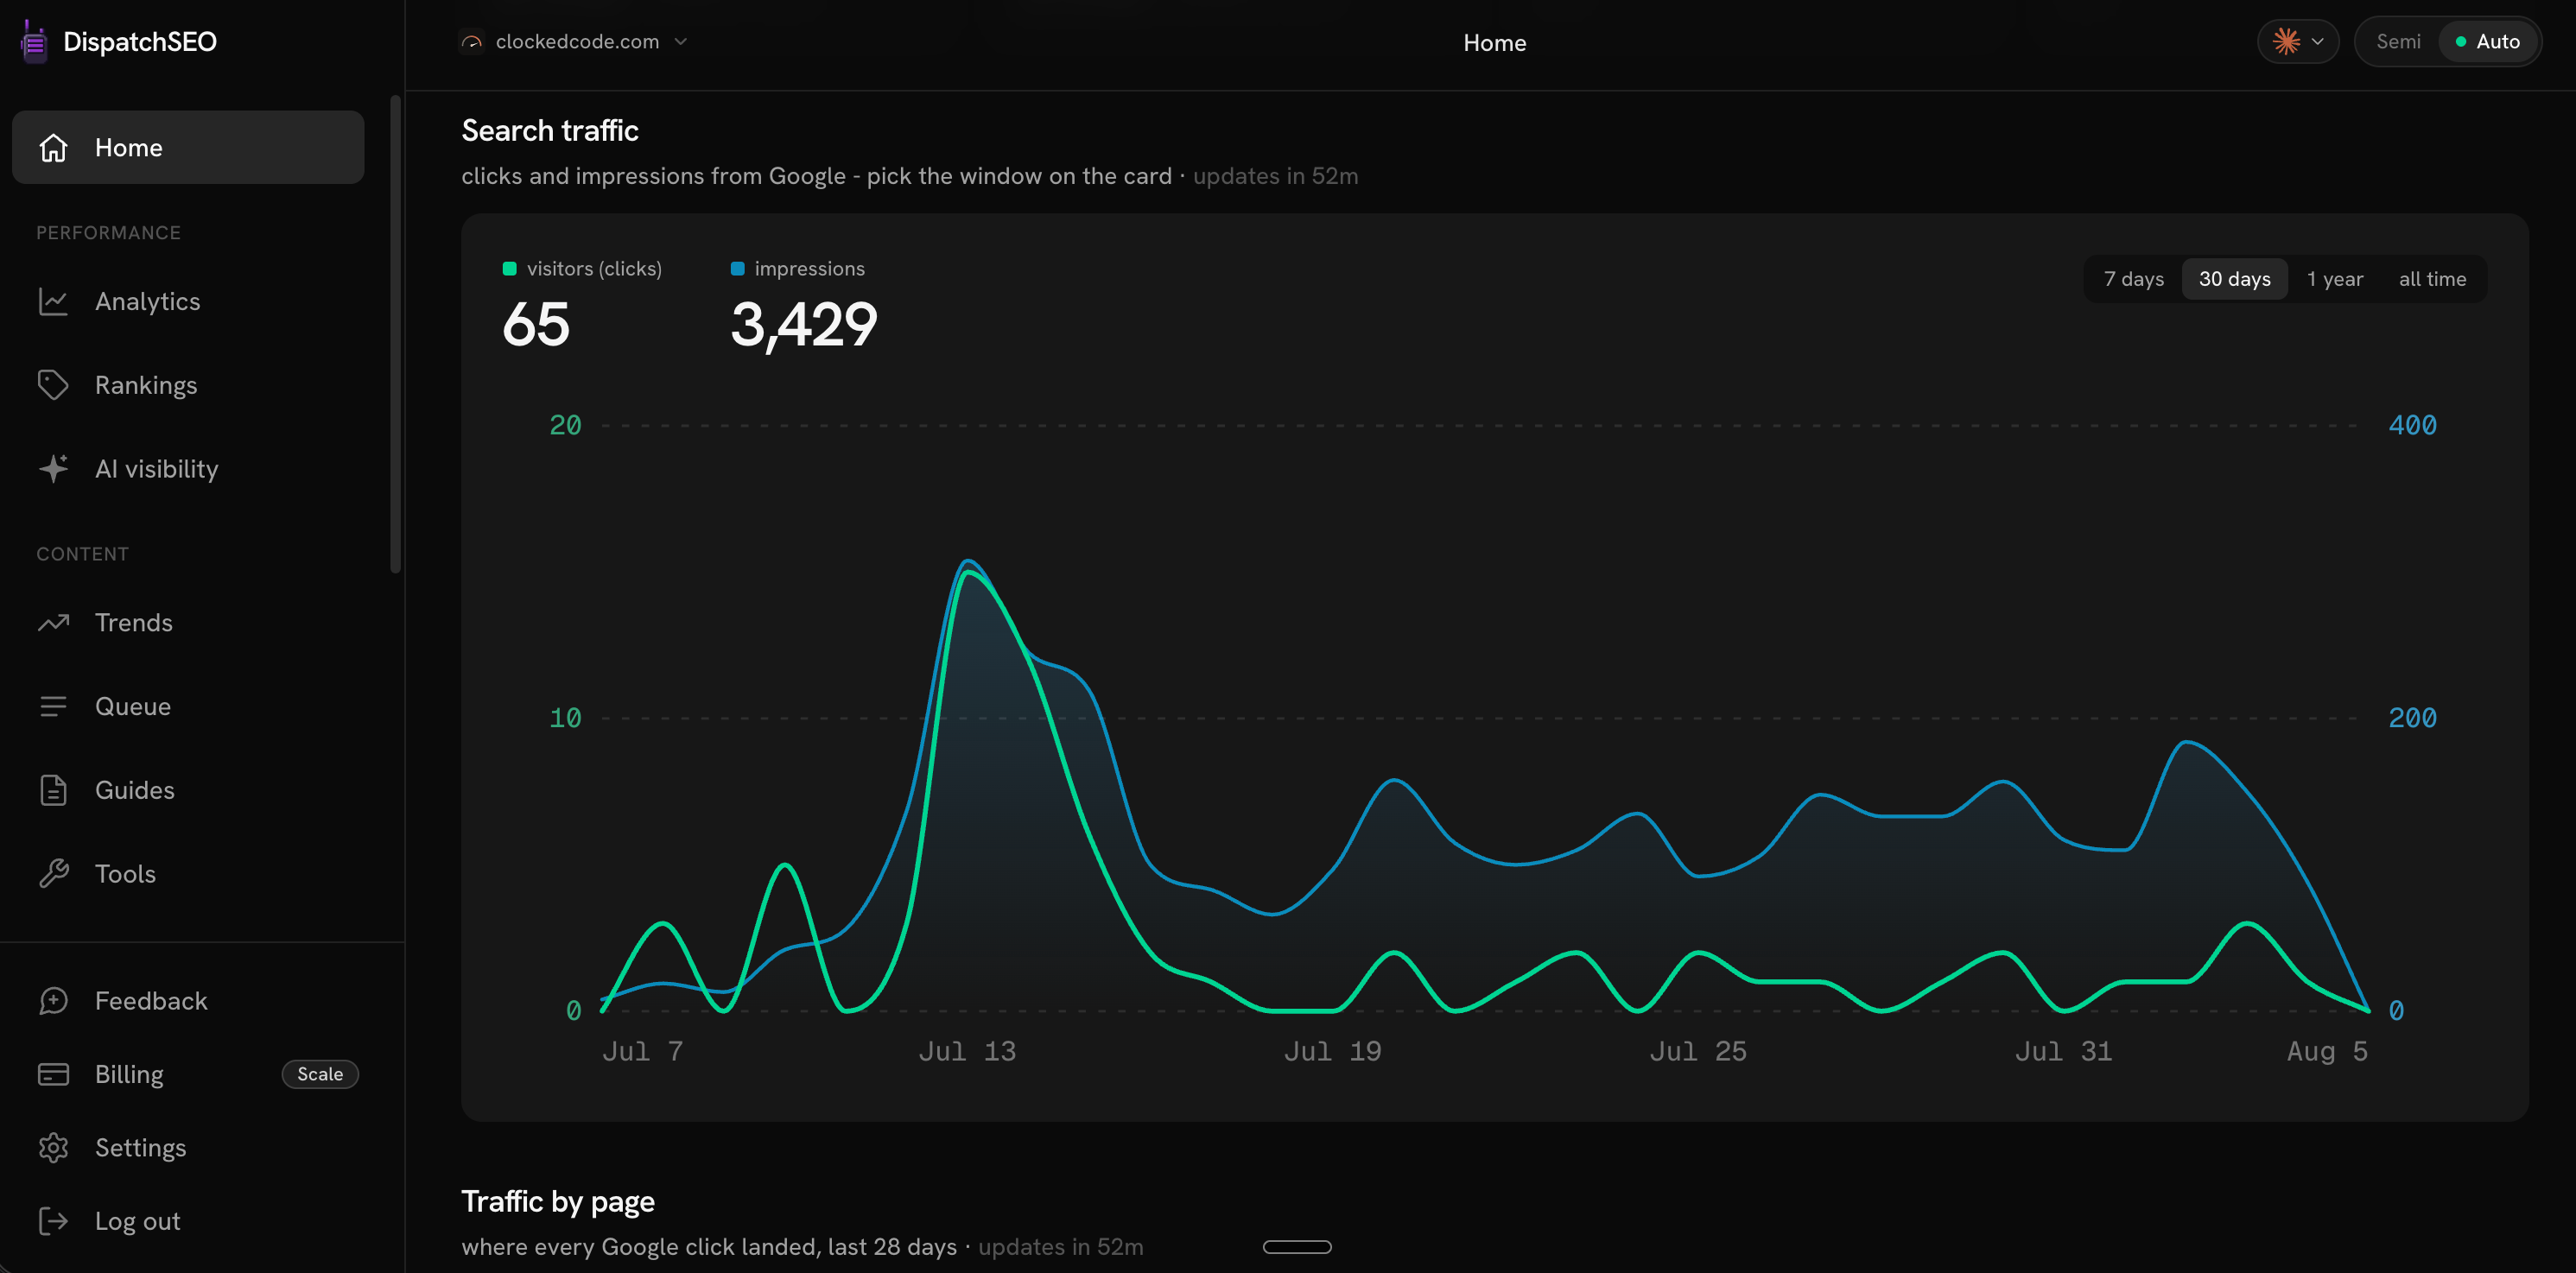Click the blue impressions color swatch
Viewport: 2576px width, 1273px height.
[x=738, y=269]
